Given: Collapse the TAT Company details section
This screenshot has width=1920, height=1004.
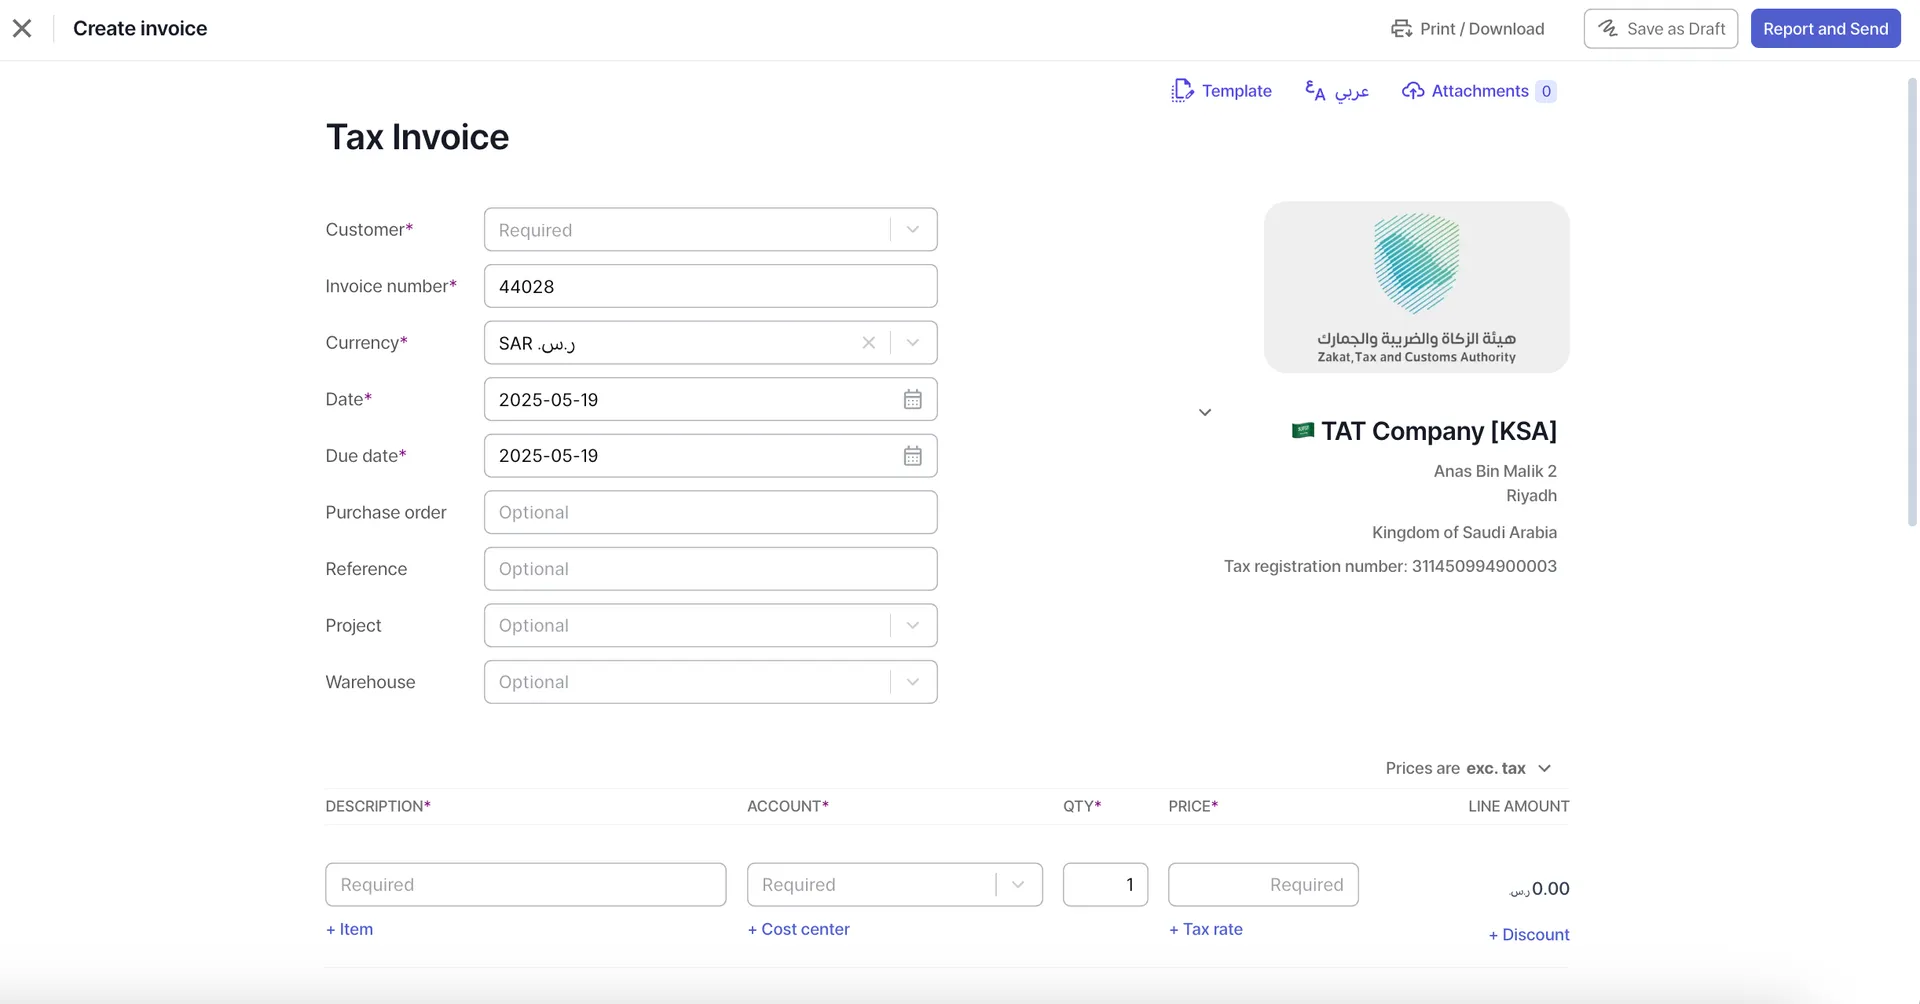Looking at the screenshot, I should tap(1204, 411).
